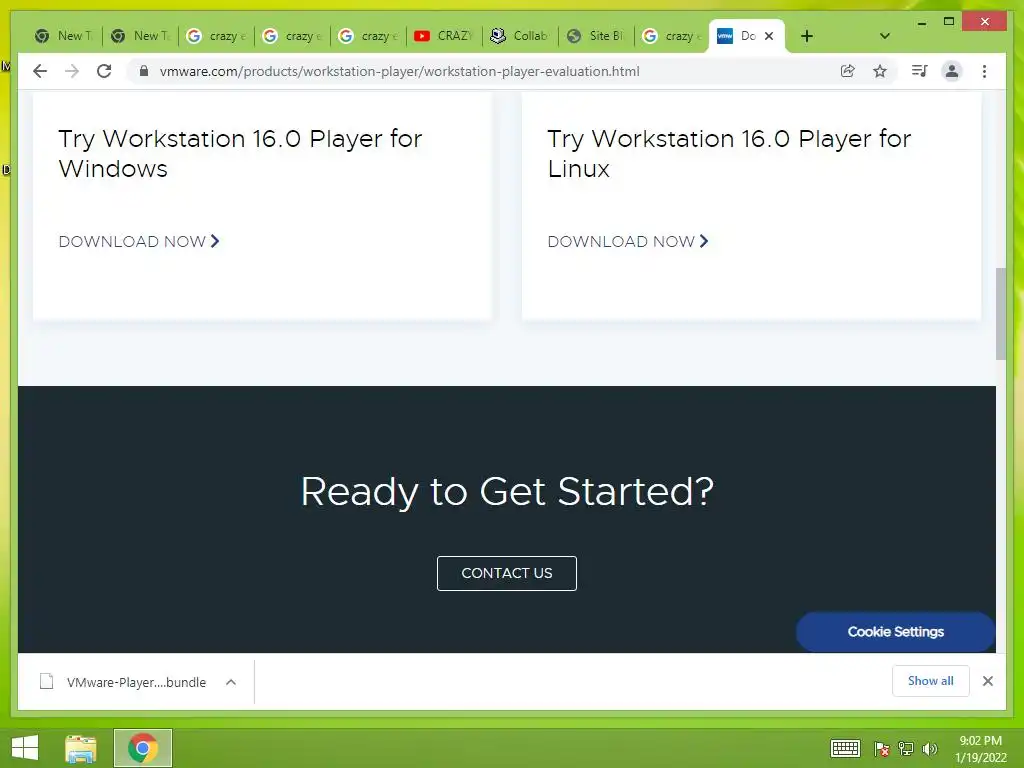Close the active VMware download tab
The width and height of the screenshot is (1024, 768).
click(x=769, y=36)
